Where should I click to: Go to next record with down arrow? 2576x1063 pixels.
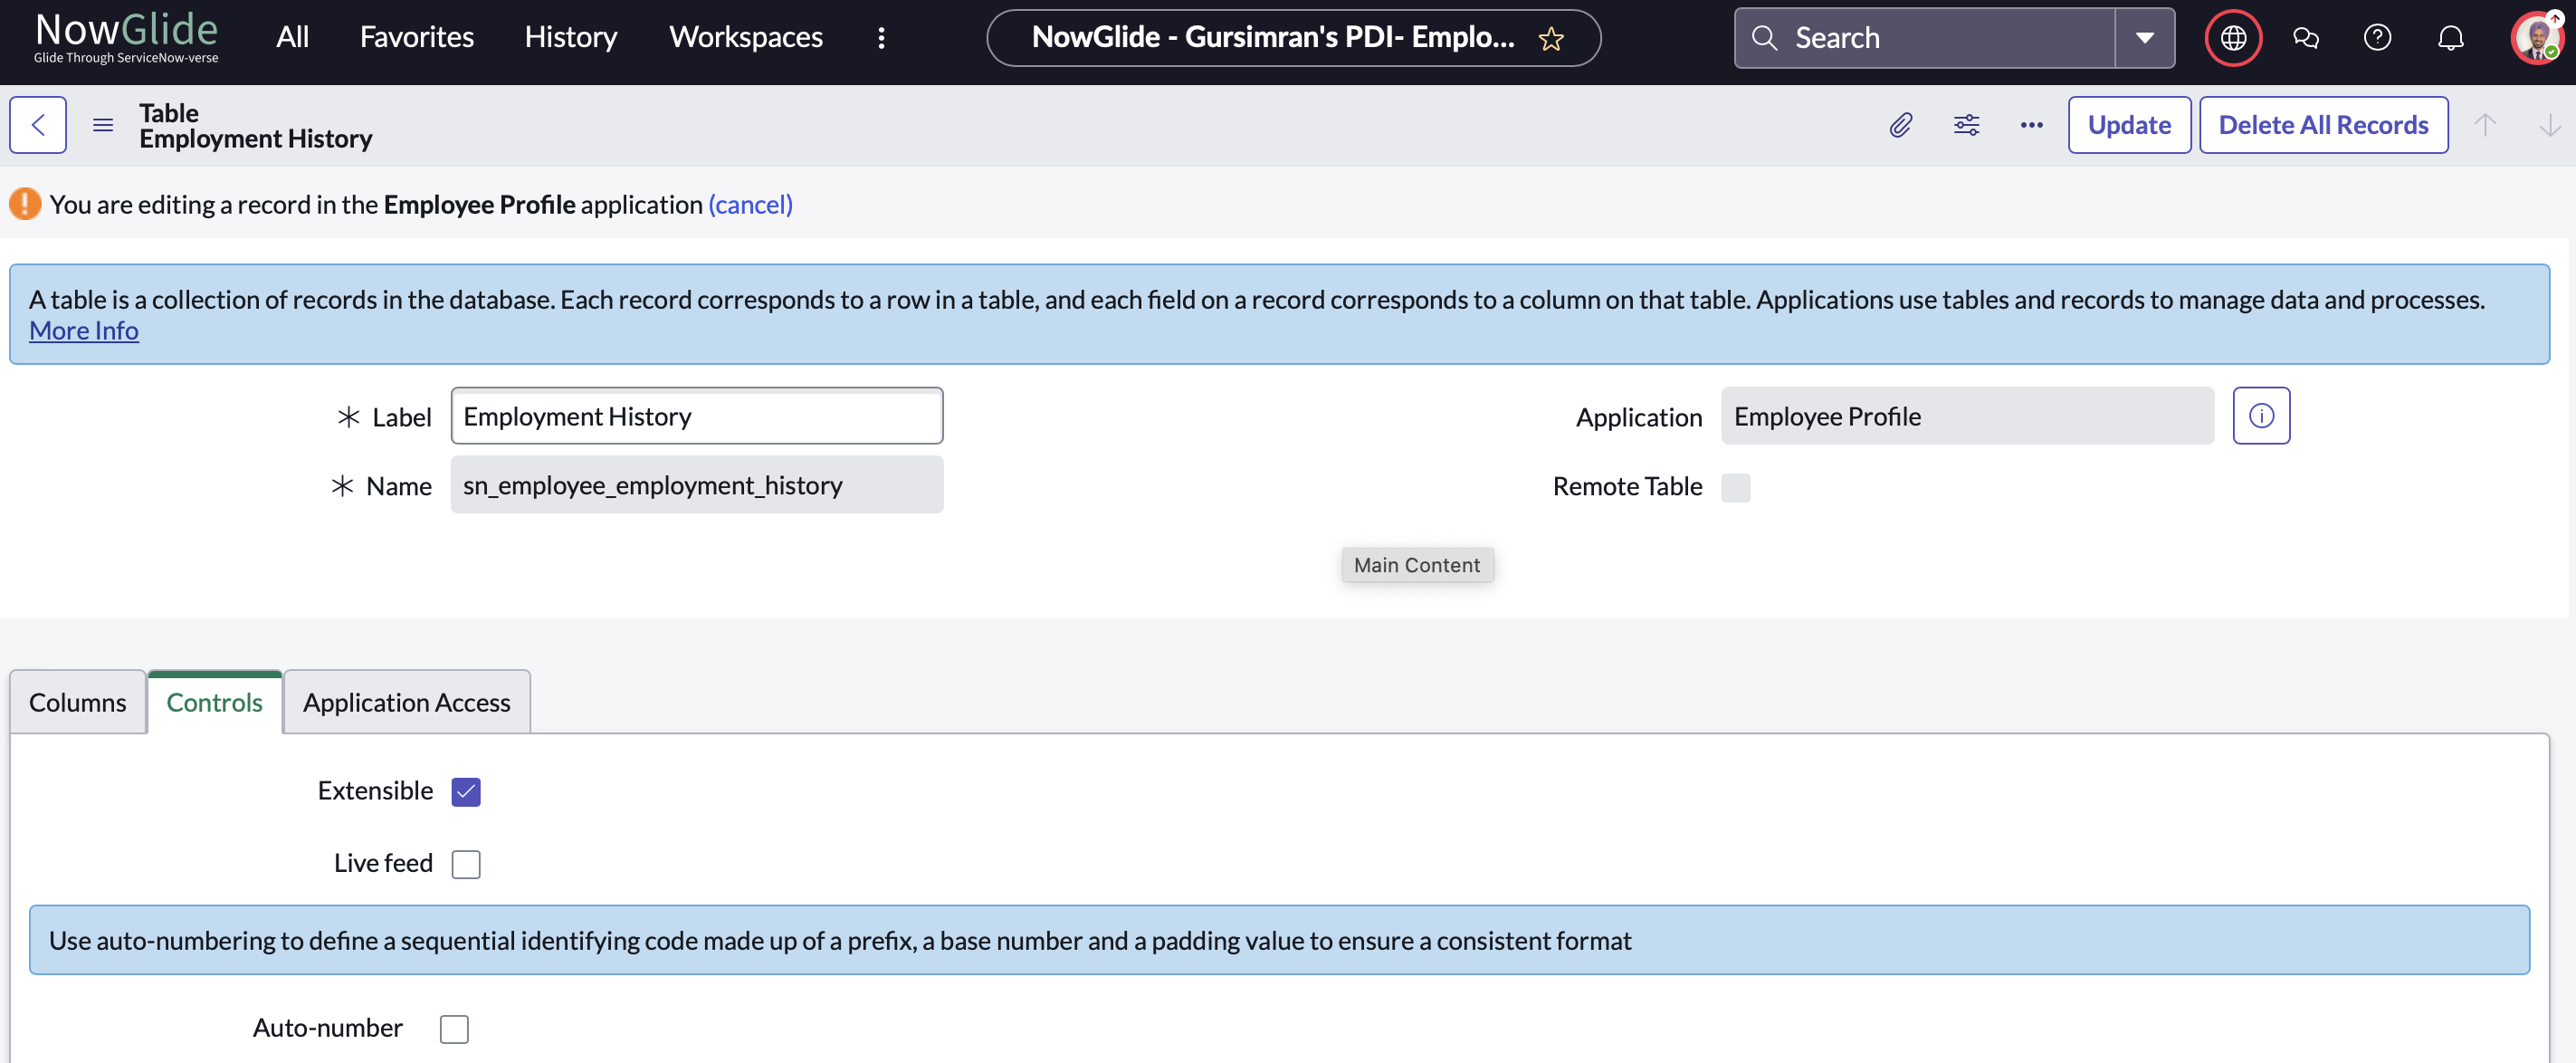(2550, 125)
